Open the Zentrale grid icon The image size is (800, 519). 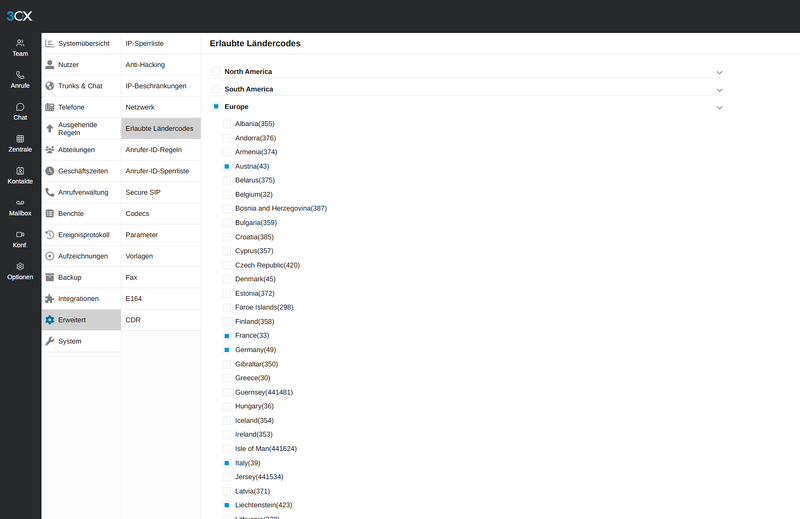(x=20, y=139)
